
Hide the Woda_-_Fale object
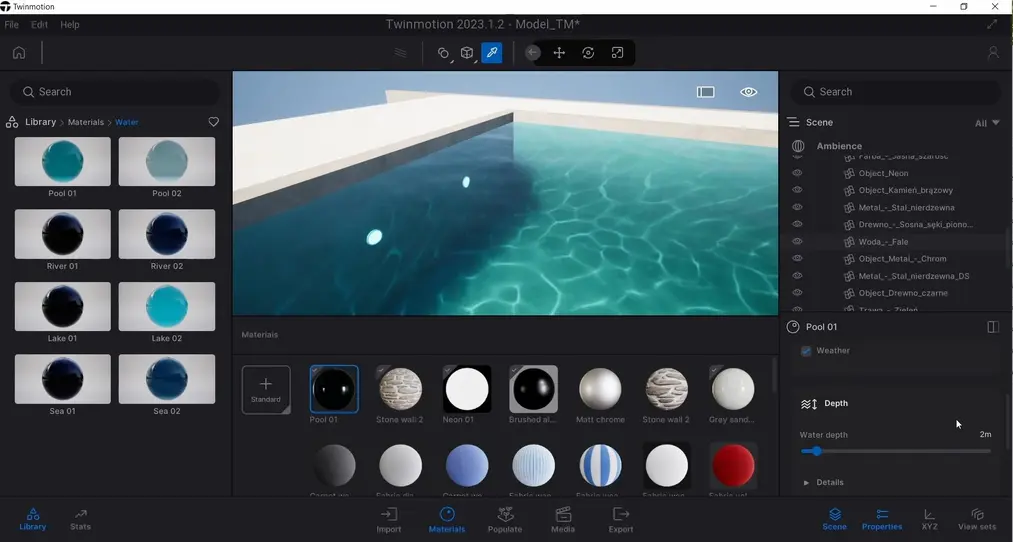(797, 242)
